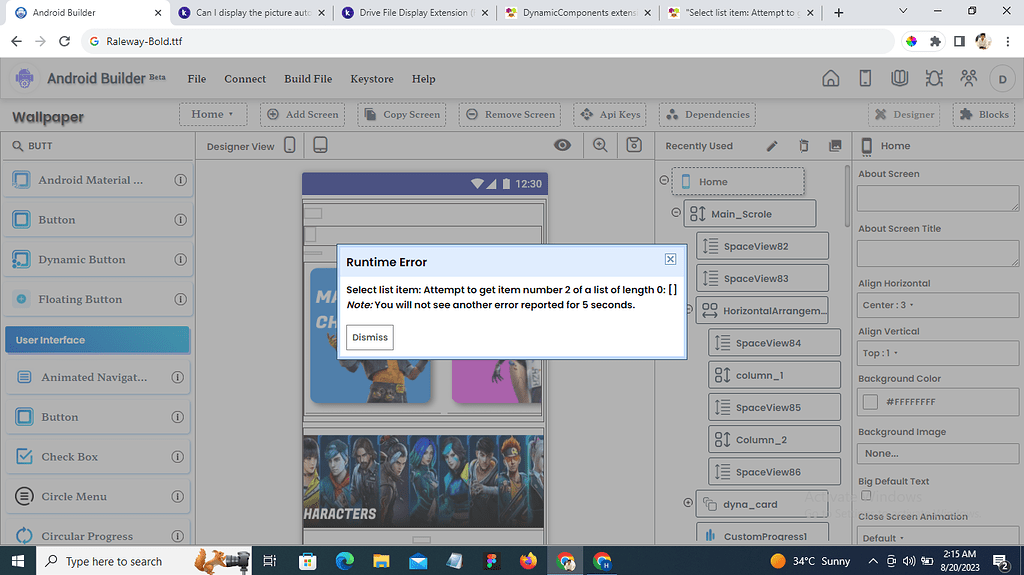Select the Dynamic Button palette item

pyautogui.click(x=98, y=259)
